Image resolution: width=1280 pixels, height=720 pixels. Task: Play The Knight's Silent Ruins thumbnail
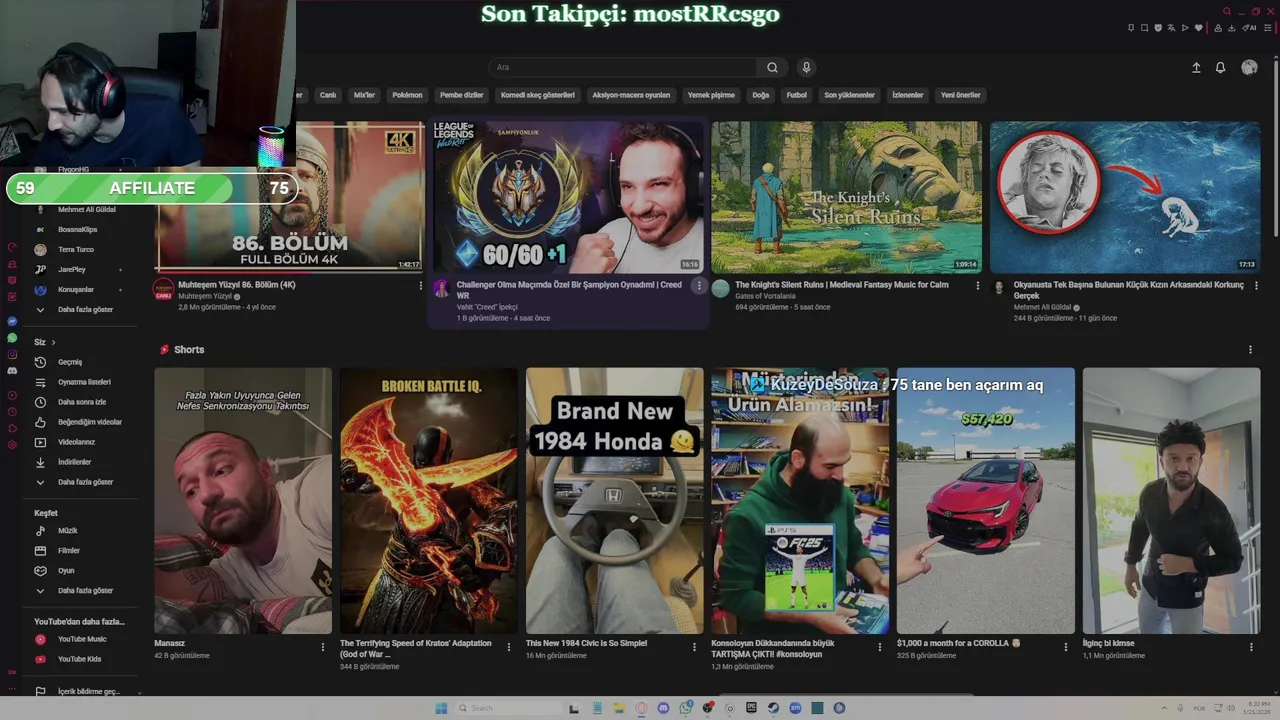[846, 197]
